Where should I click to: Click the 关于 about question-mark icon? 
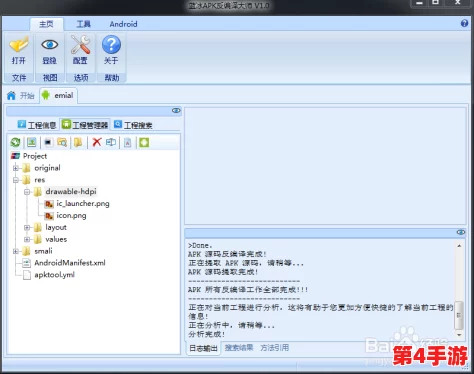[x=111, y=45]
